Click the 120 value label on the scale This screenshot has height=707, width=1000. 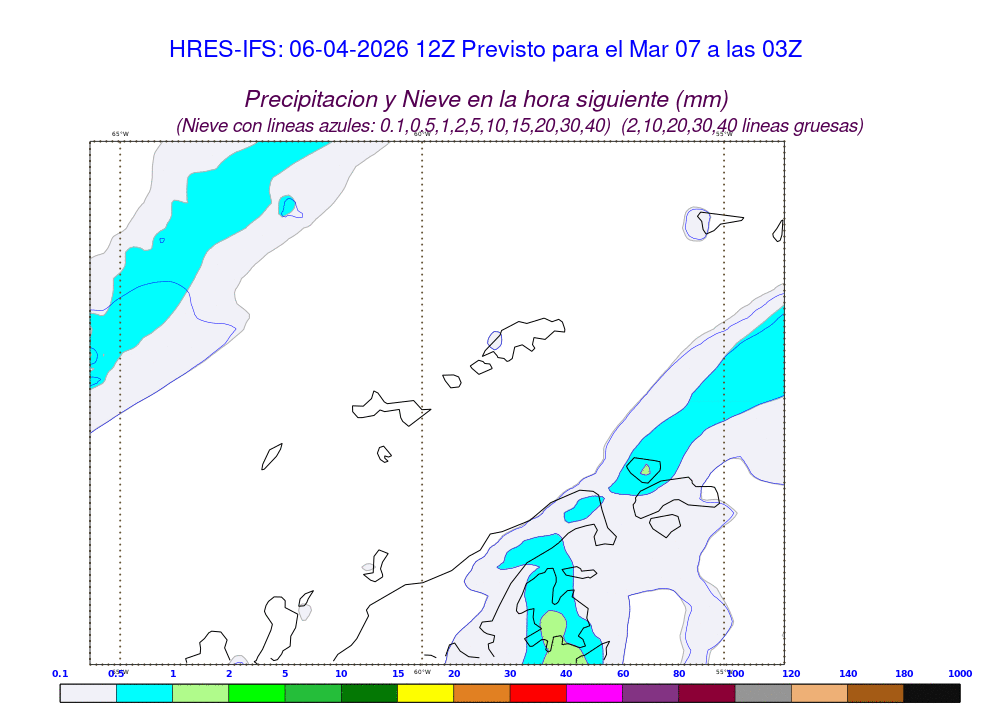(791, 674)
